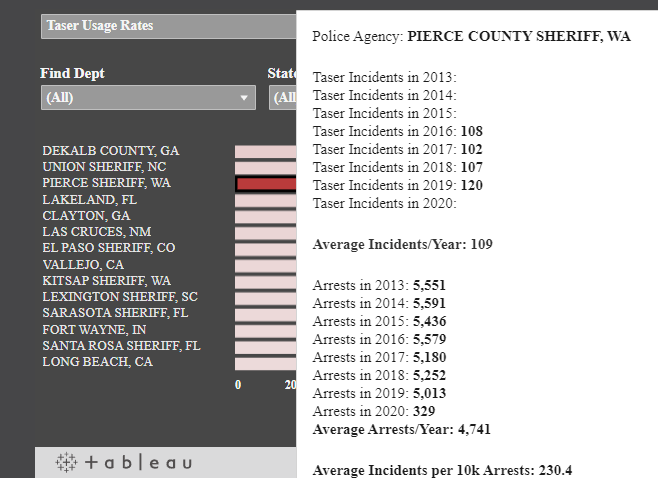Pick the Santa Rosa Sheriff, FL label
The image size is (658, 478).
coord(121,346)
